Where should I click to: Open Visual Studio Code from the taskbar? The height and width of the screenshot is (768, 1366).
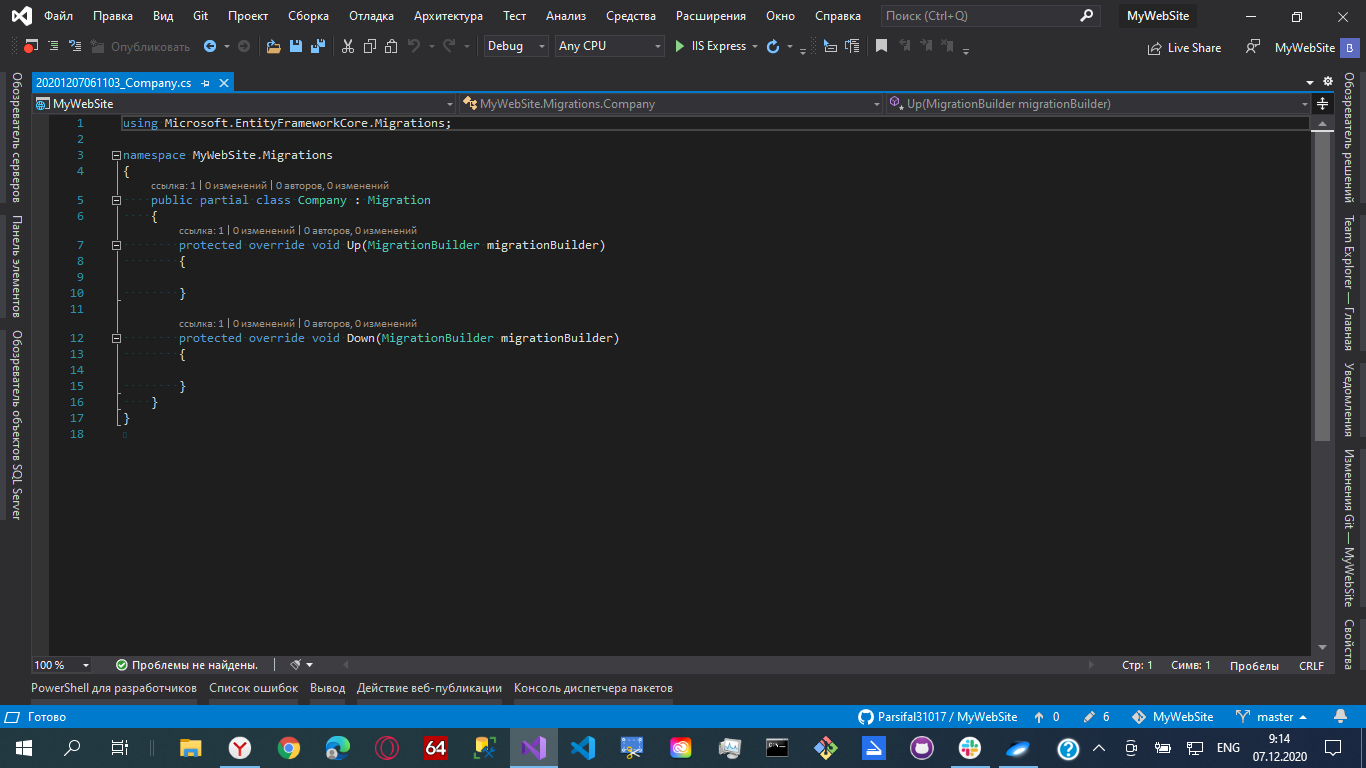(x=582, y=747)
